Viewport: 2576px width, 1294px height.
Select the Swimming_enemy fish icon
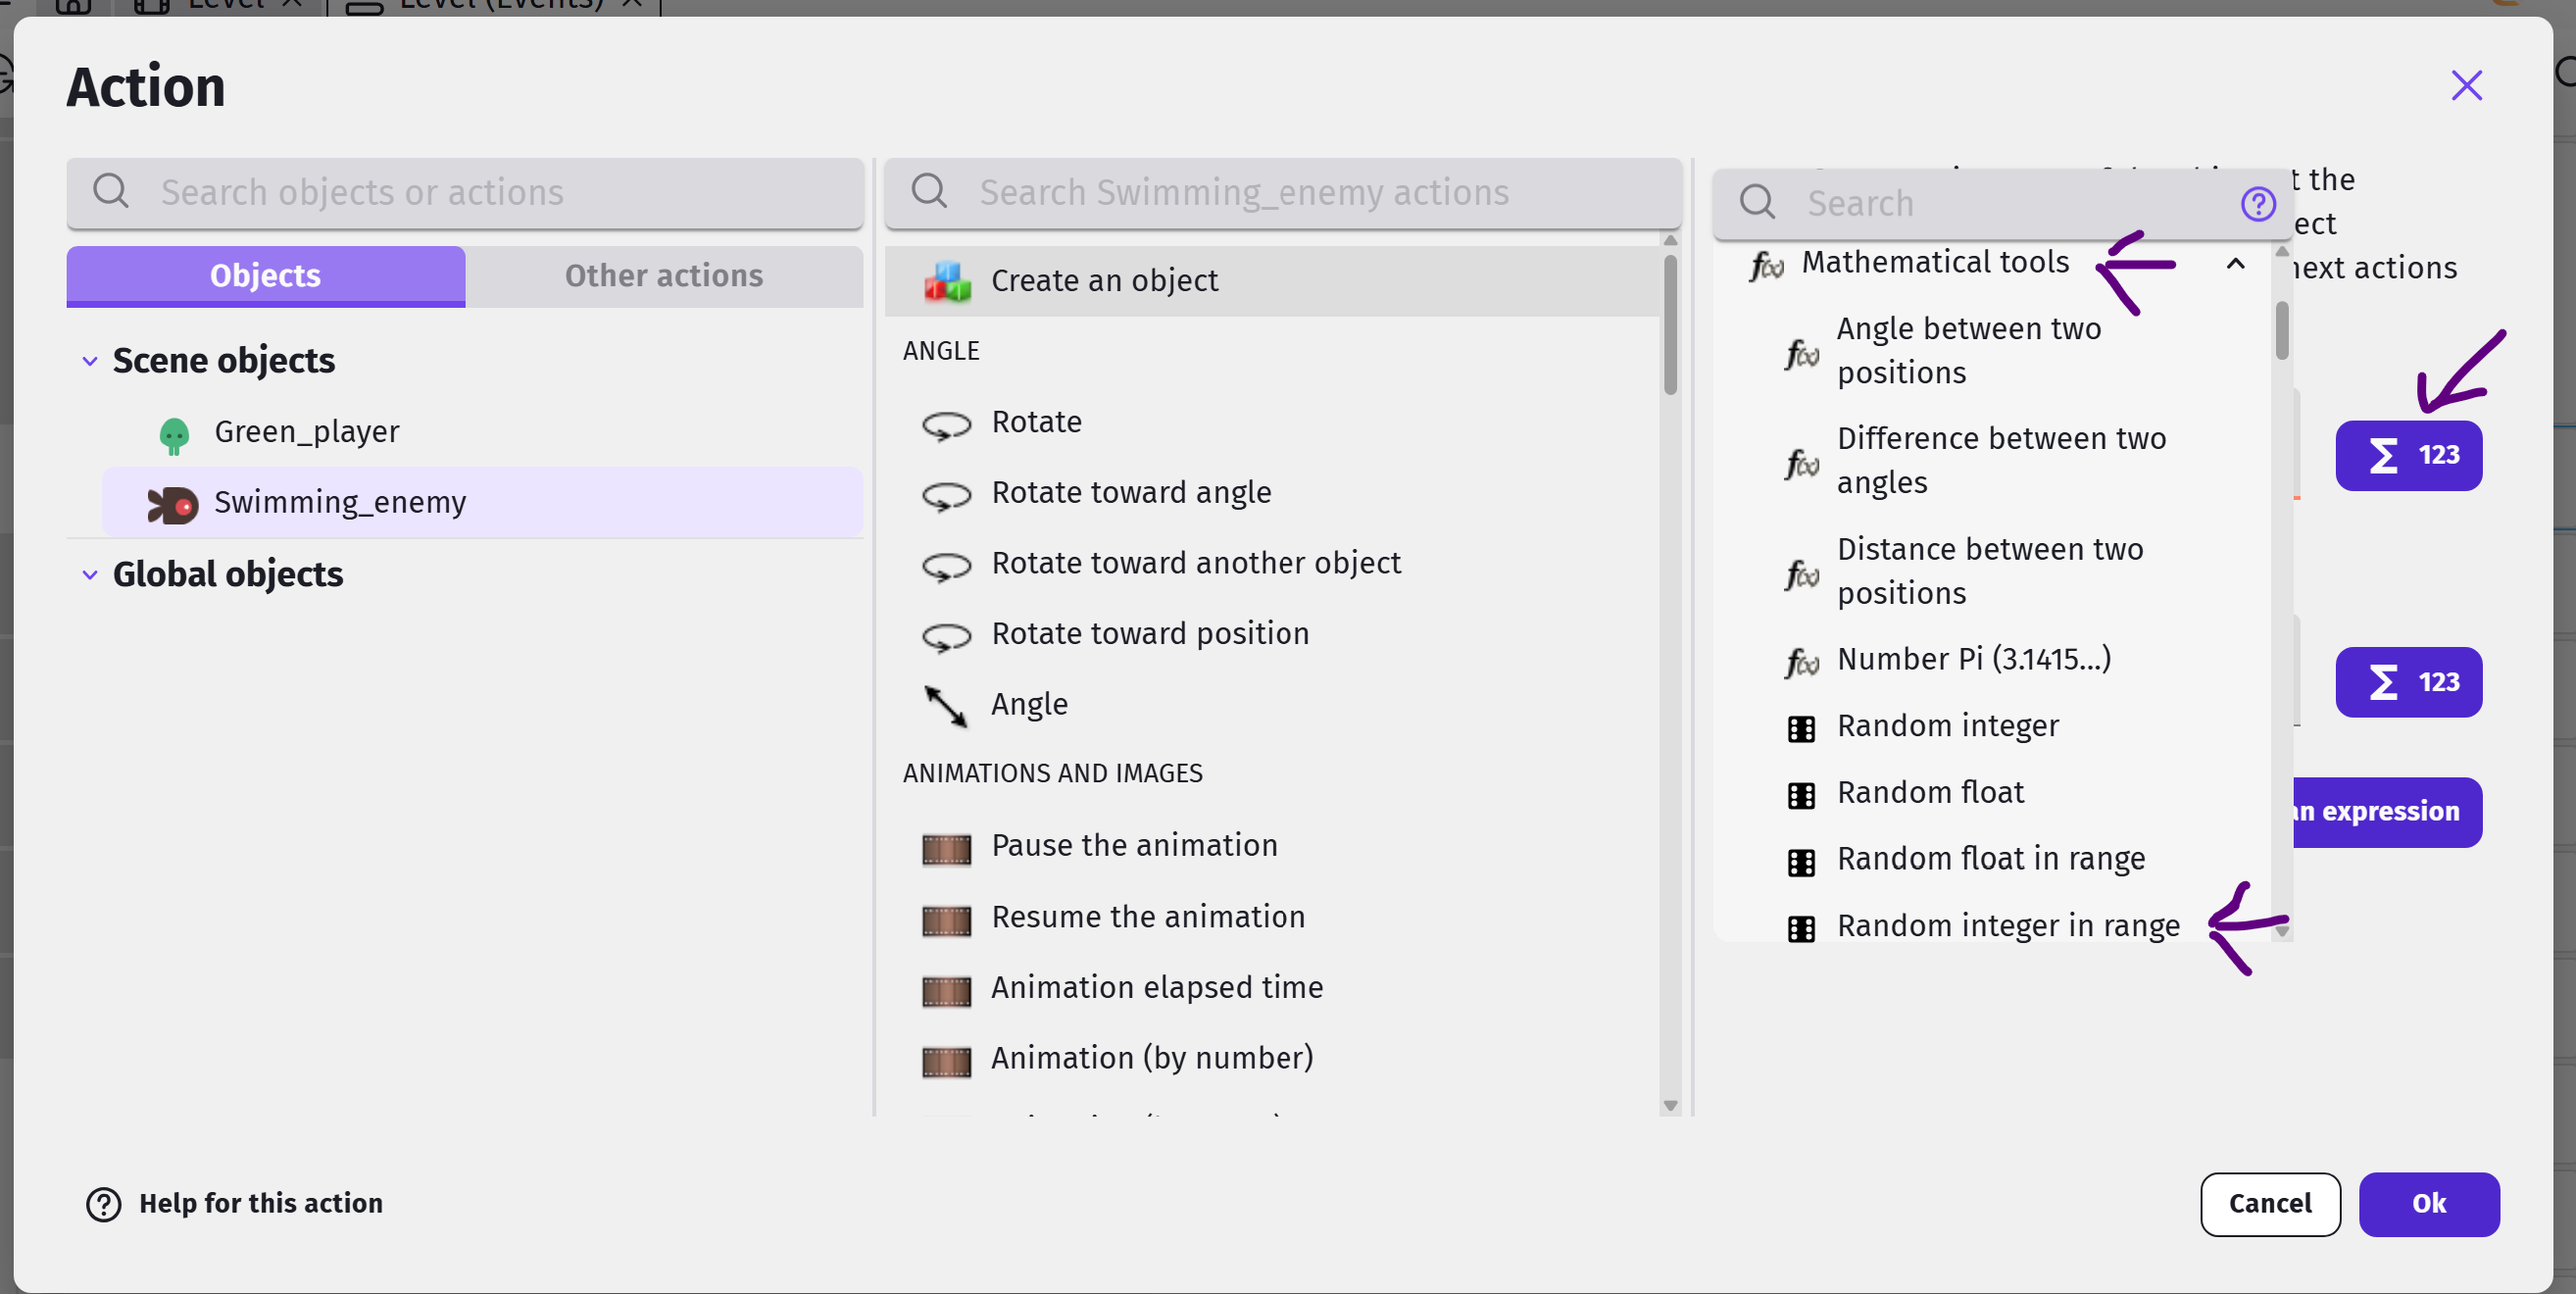click(172, 505)
